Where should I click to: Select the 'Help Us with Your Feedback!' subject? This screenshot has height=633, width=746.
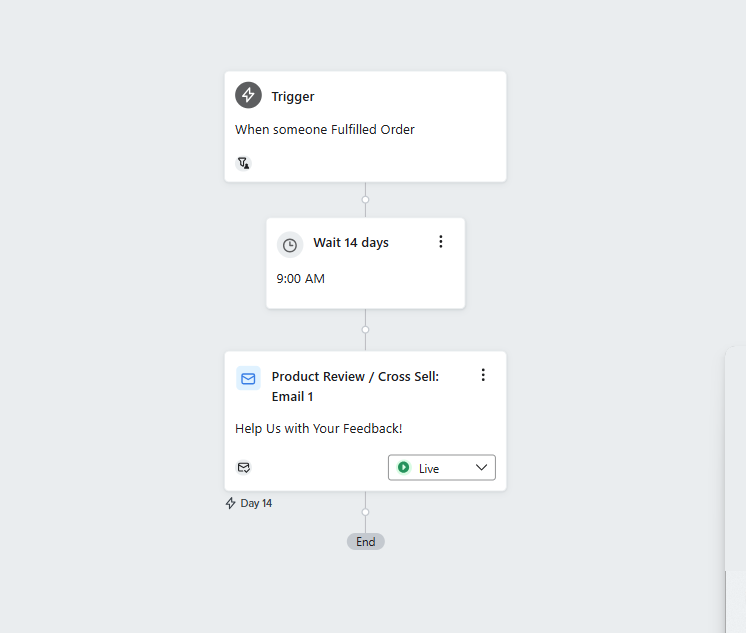(x=319, y=428)
